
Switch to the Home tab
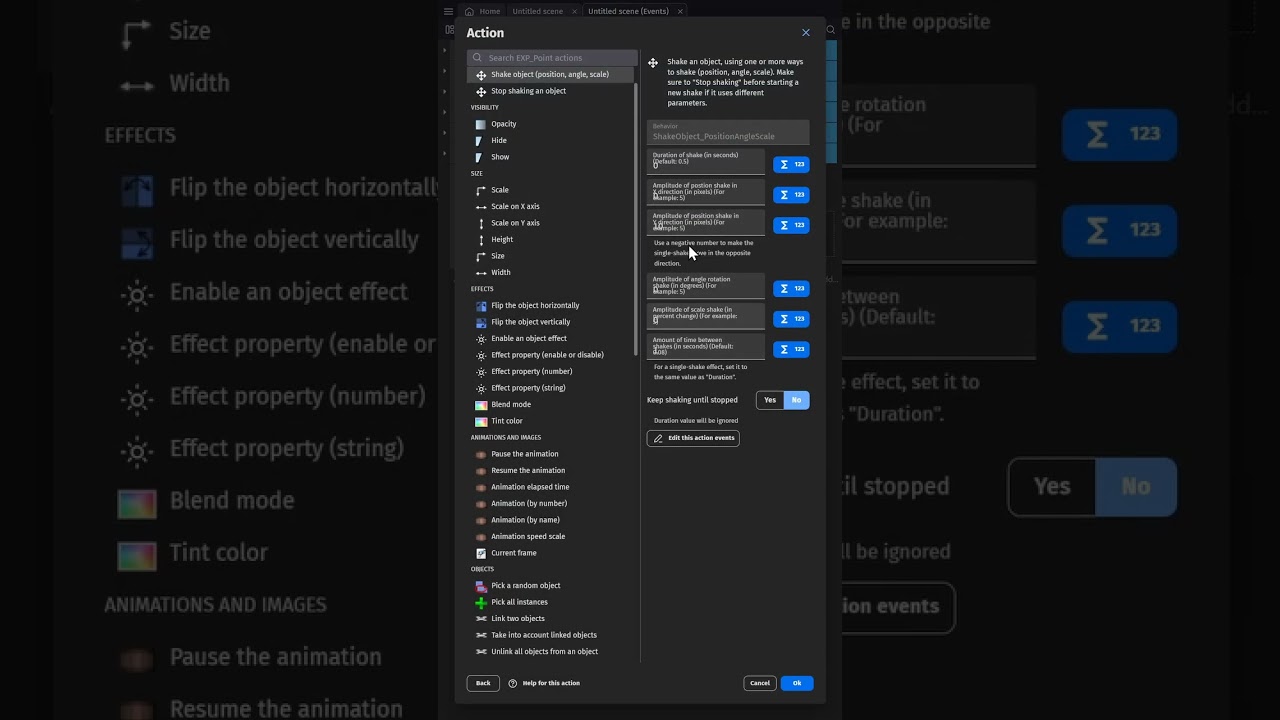[483, 11]
